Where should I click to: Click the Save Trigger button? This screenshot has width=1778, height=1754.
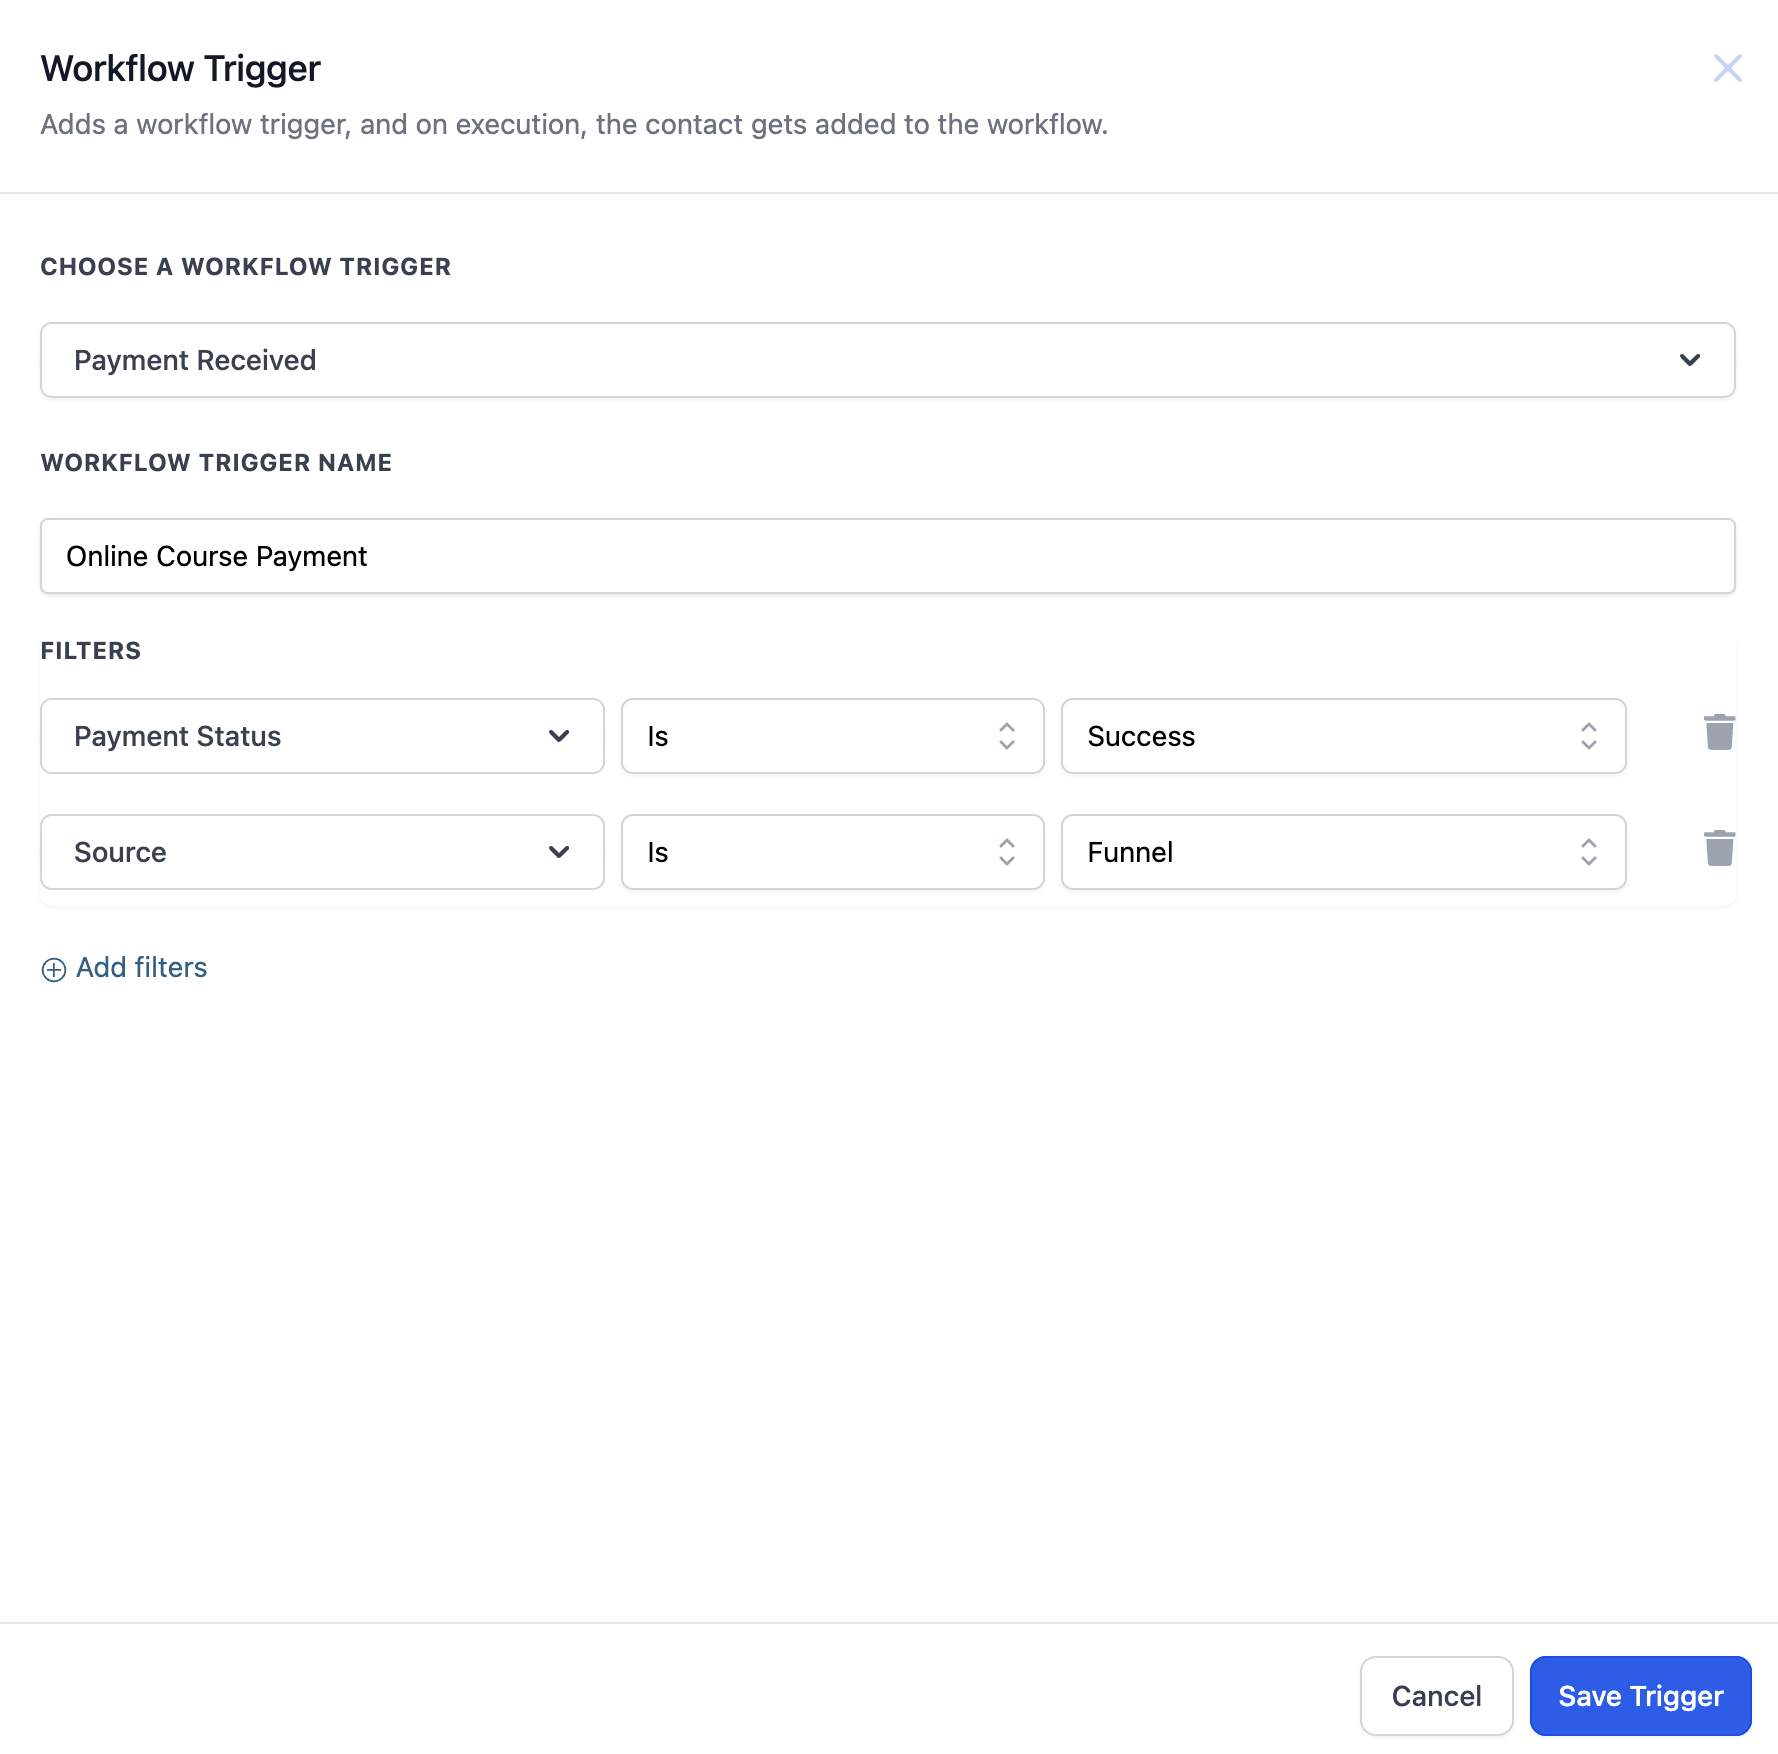[x=1641, y=1696]
